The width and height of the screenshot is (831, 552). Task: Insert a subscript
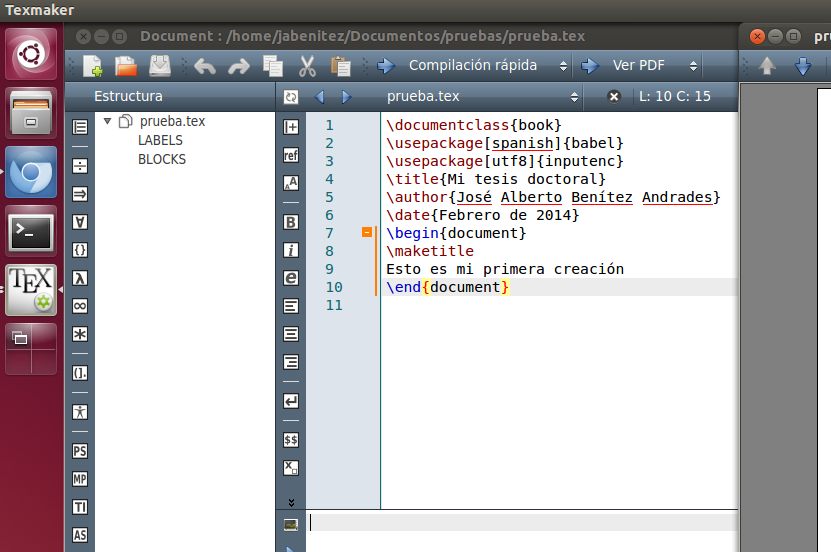tap(291, 468)
